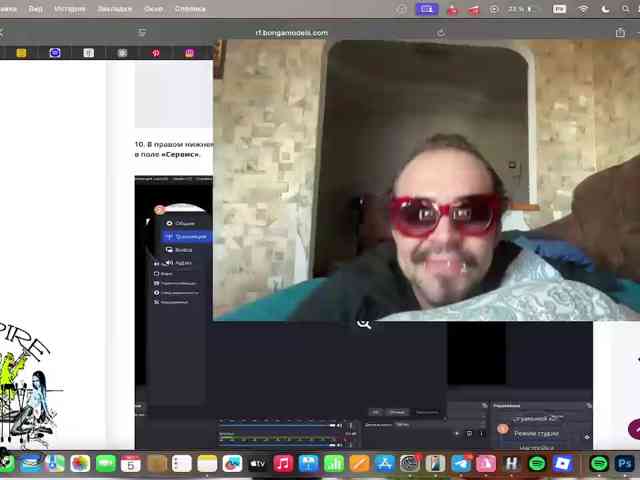Screen dimensions: 640x480
Task: Click the Wi-Fi status icon
Action: 583,9
